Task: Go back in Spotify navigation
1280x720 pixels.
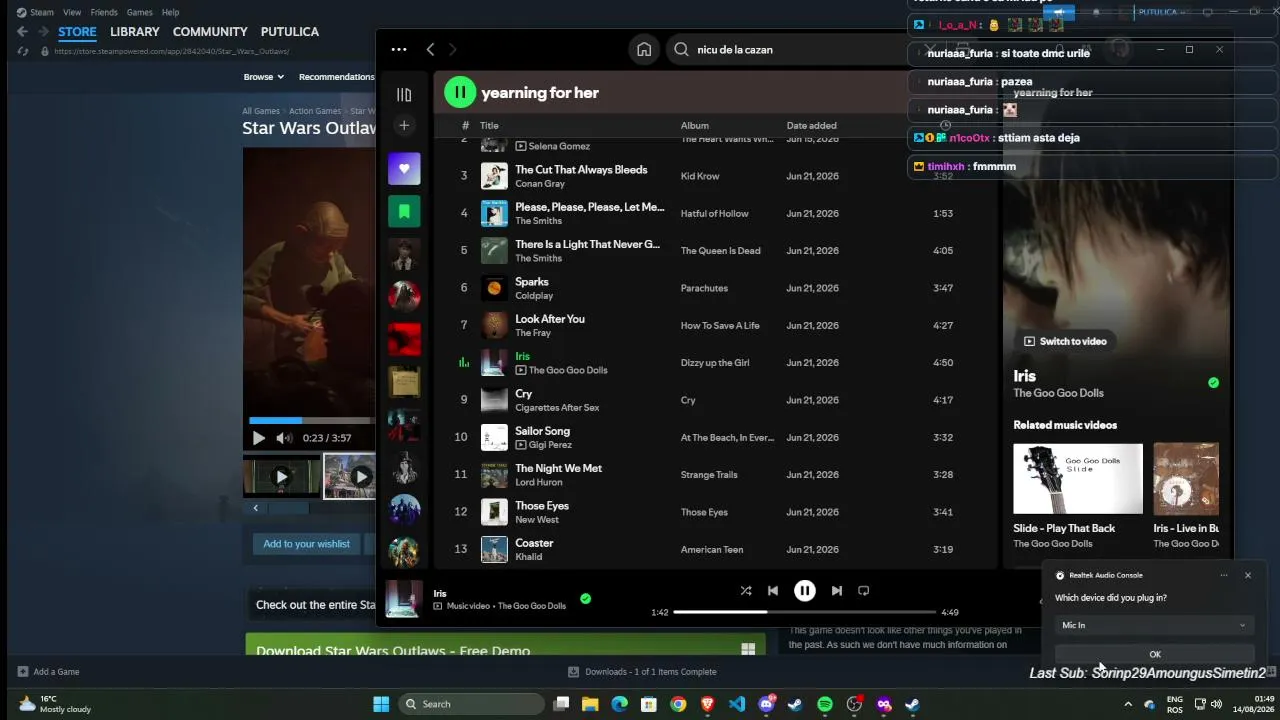Action: coord(430,49)
